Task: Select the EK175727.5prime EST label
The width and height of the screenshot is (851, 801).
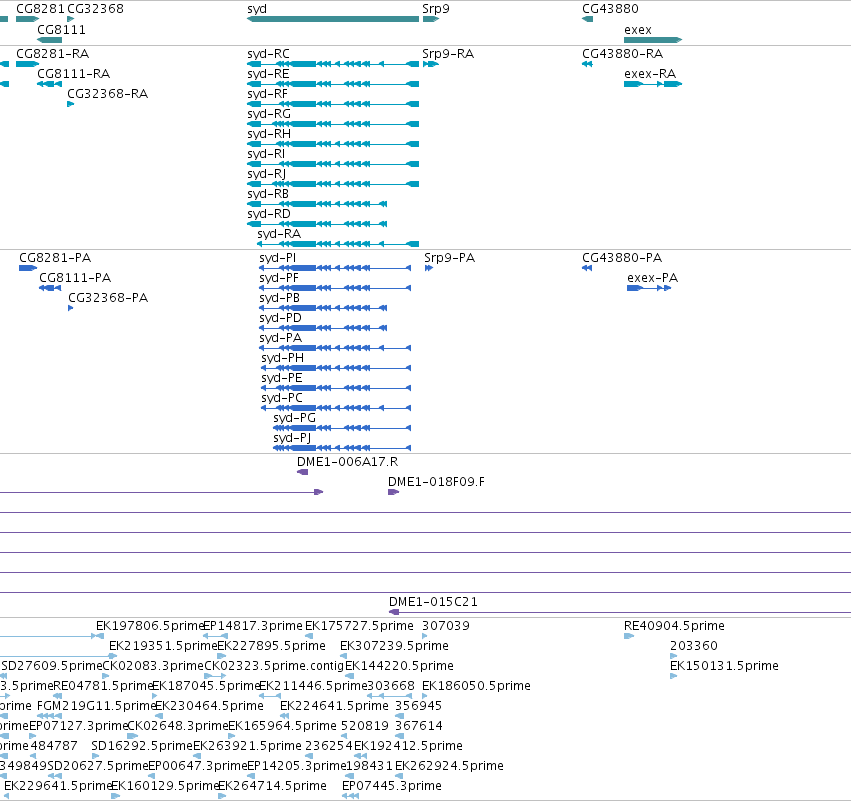Action: click(x=359, y=626)
